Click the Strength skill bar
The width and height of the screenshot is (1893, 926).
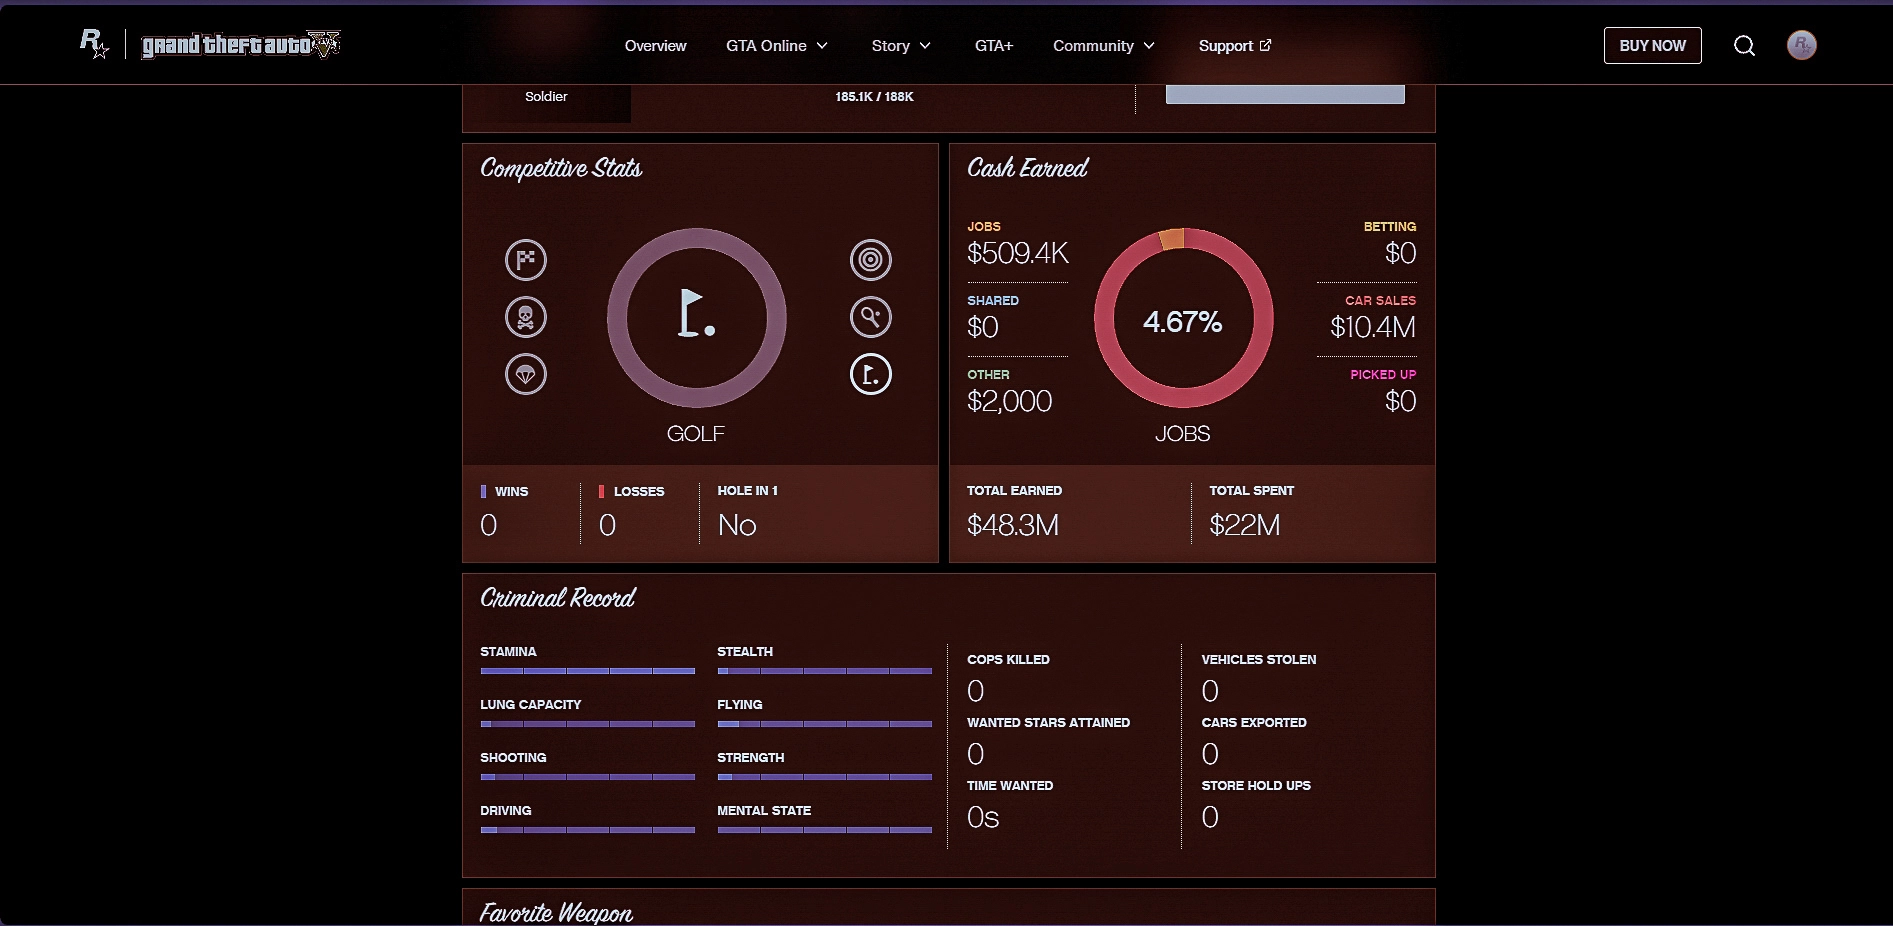[x=825, y=777]
